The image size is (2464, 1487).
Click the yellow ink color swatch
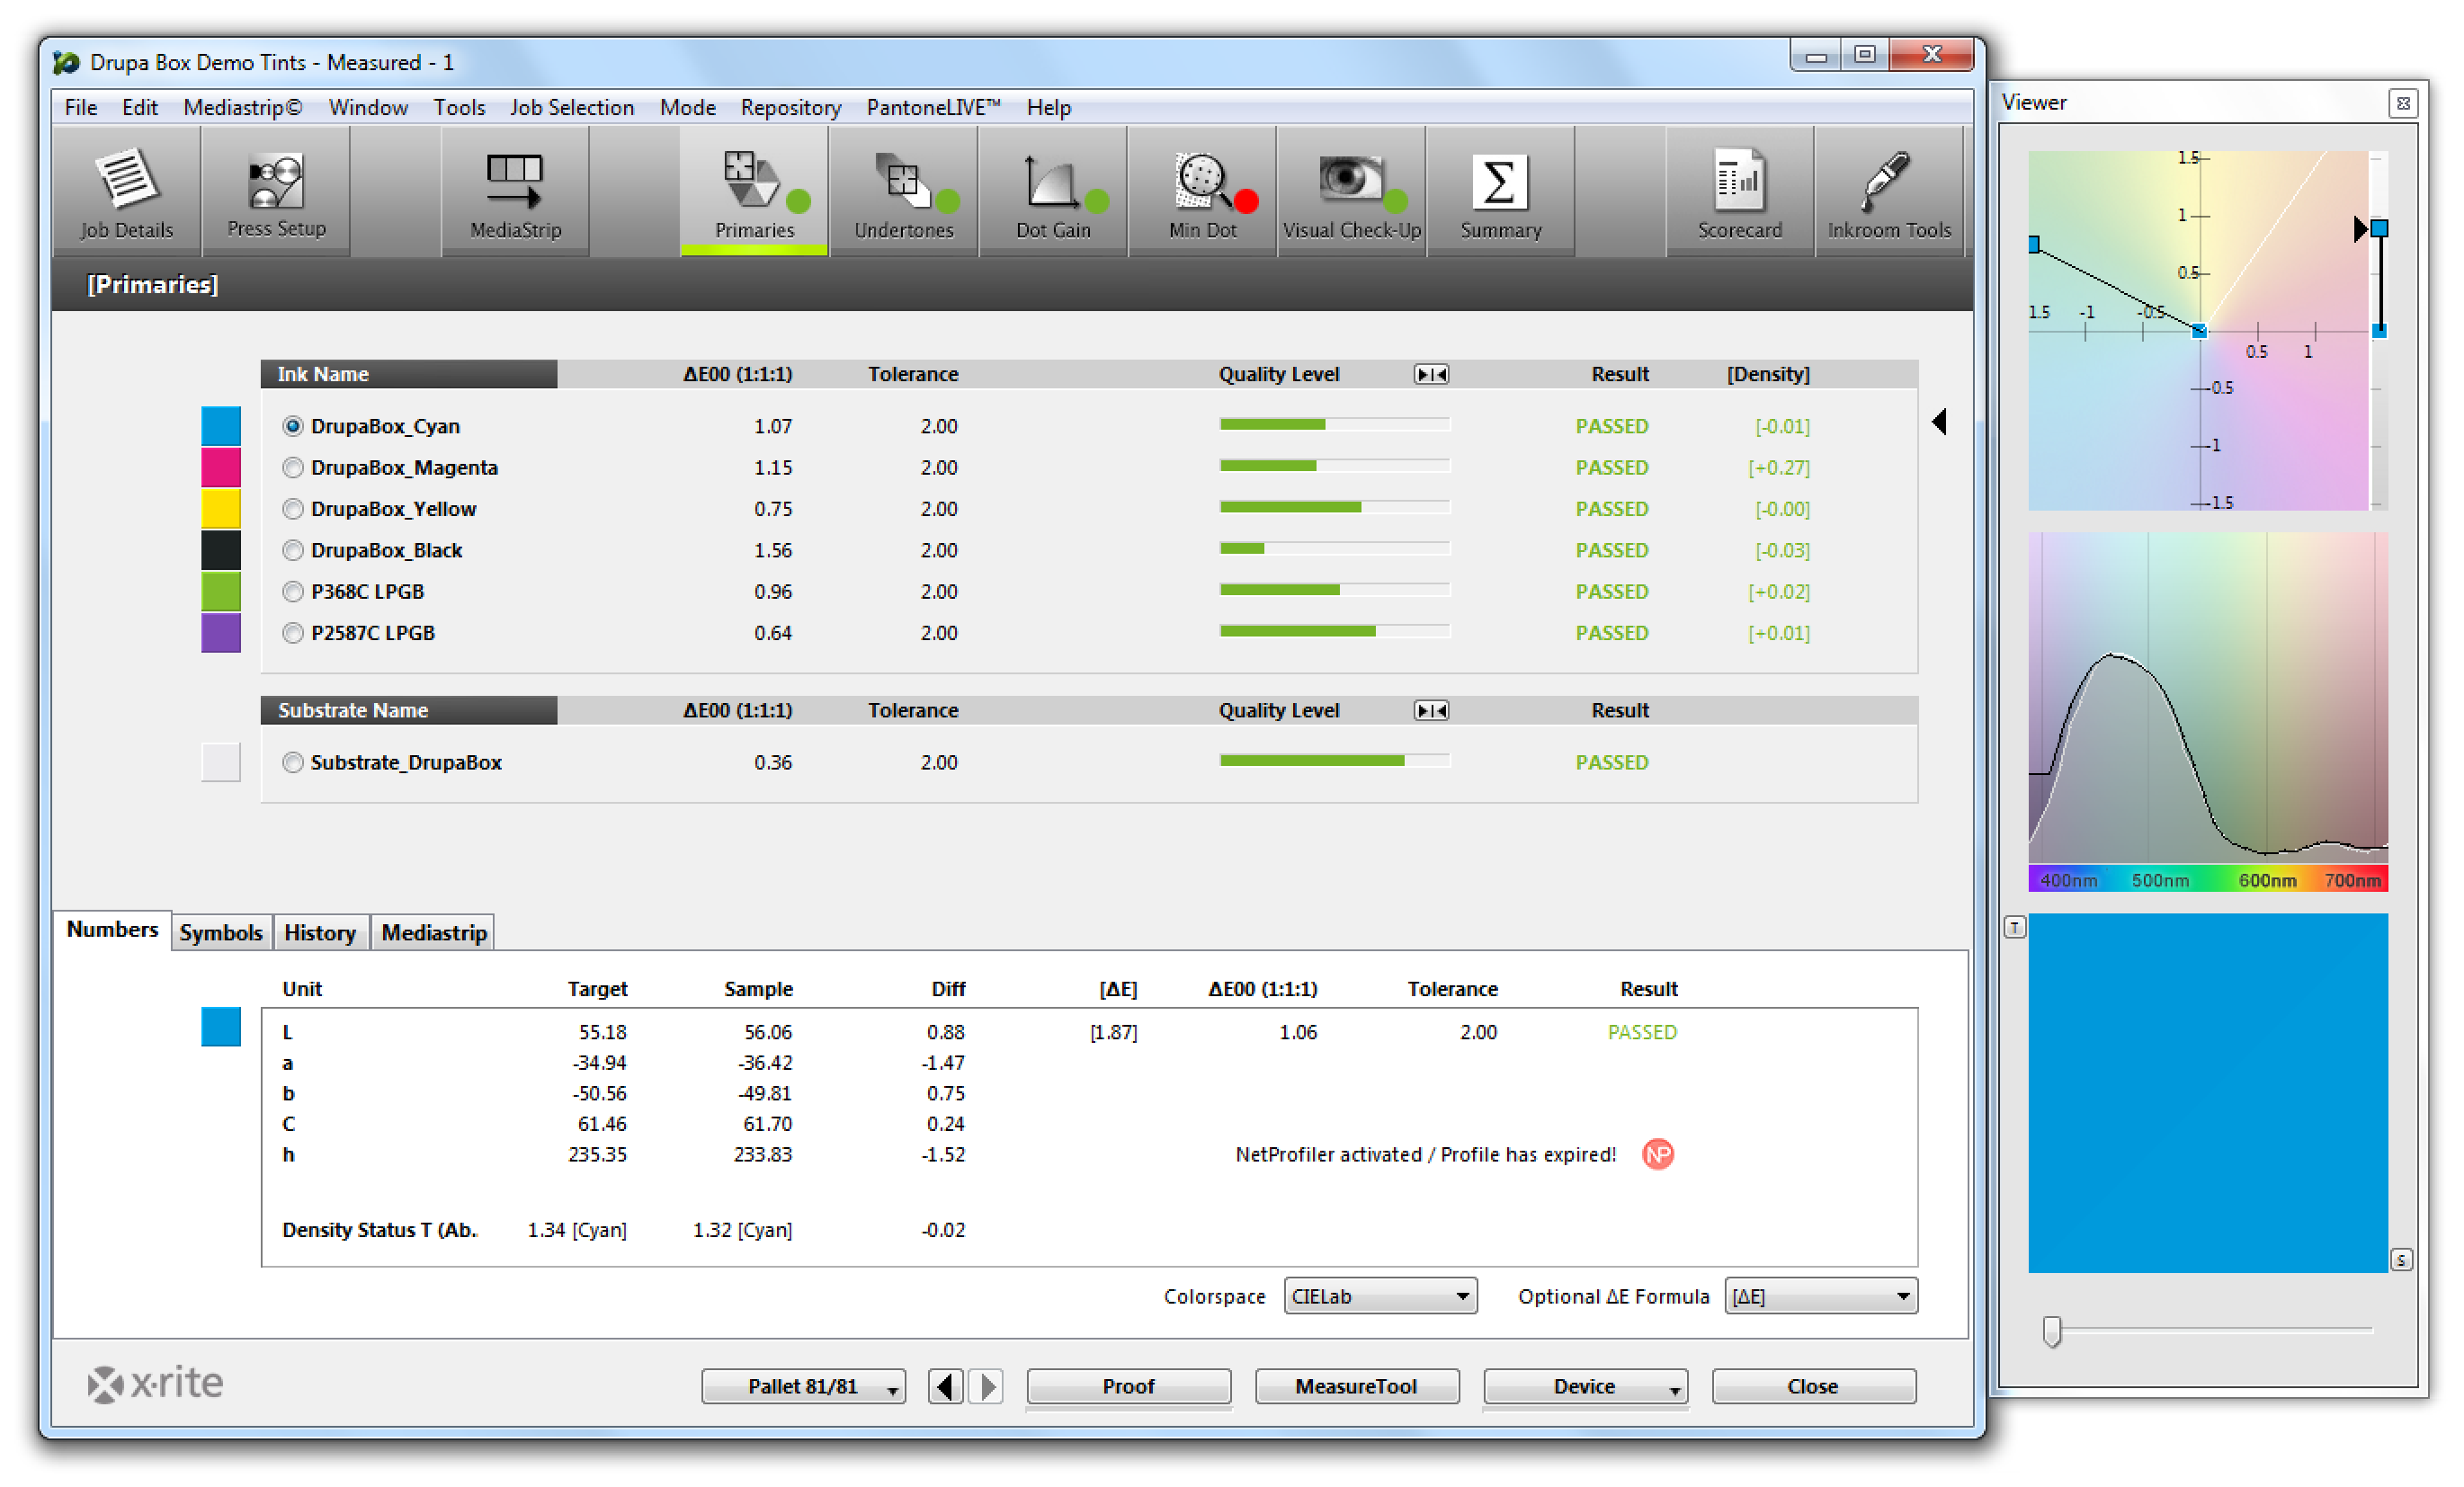pyautogui.click(x=221, y=508)
